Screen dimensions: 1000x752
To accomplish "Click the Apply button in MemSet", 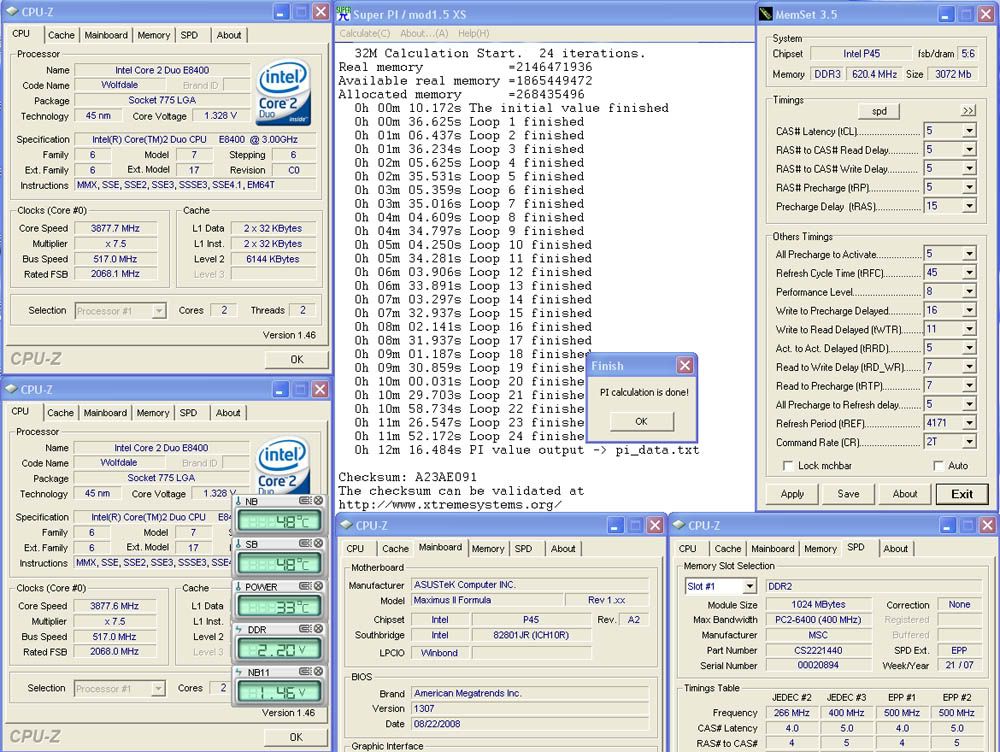I will pos(792,494).
